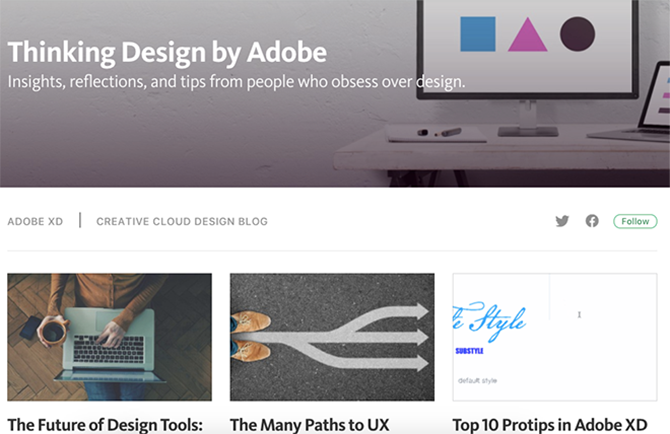Open the Twitter profile icon

(x=562, y=221)
